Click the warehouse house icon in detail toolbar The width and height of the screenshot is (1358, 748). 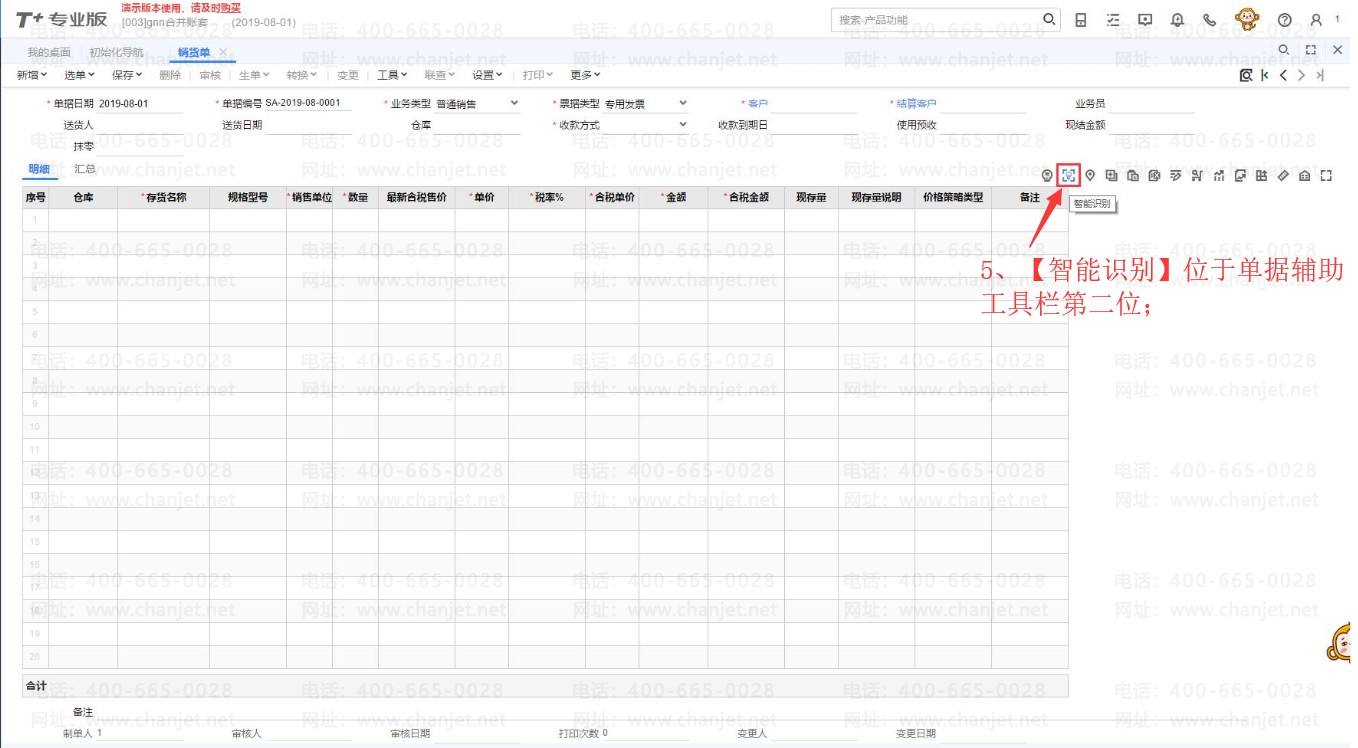point(1305,176)
